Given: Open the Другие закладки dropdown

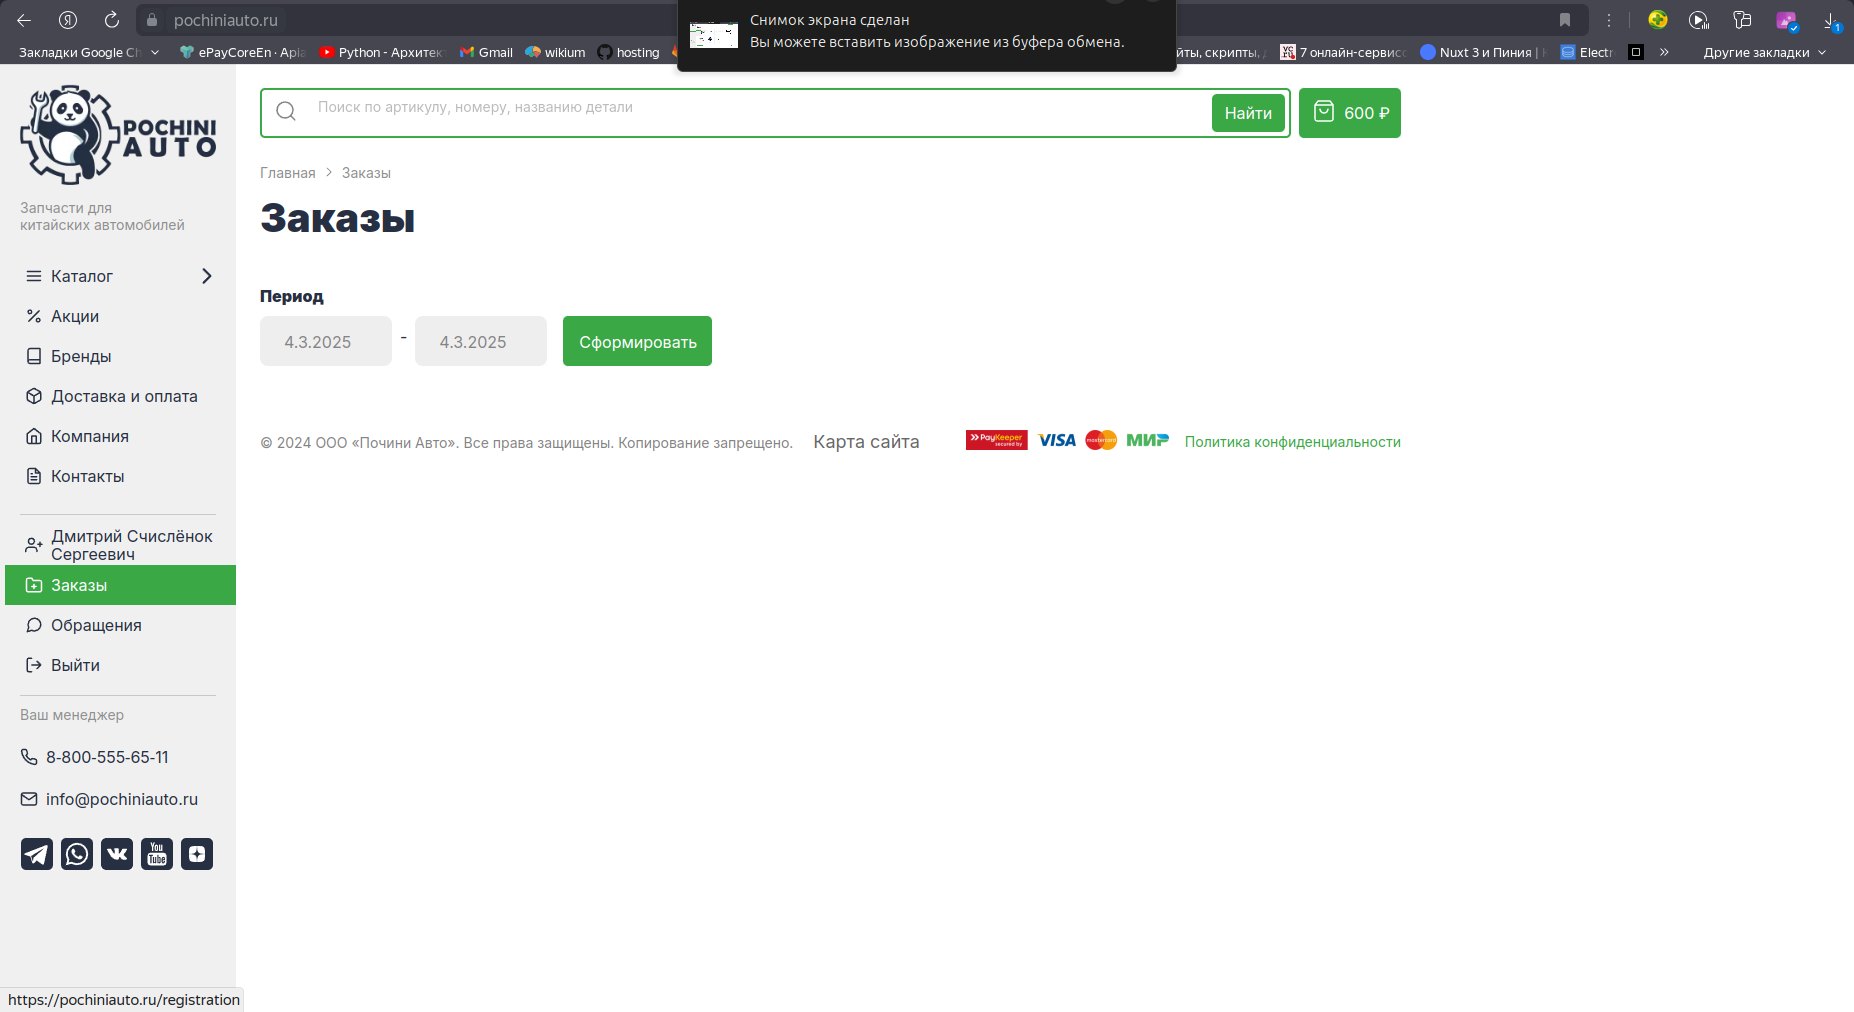Looking at the screenshot, I should point(1765,52).
